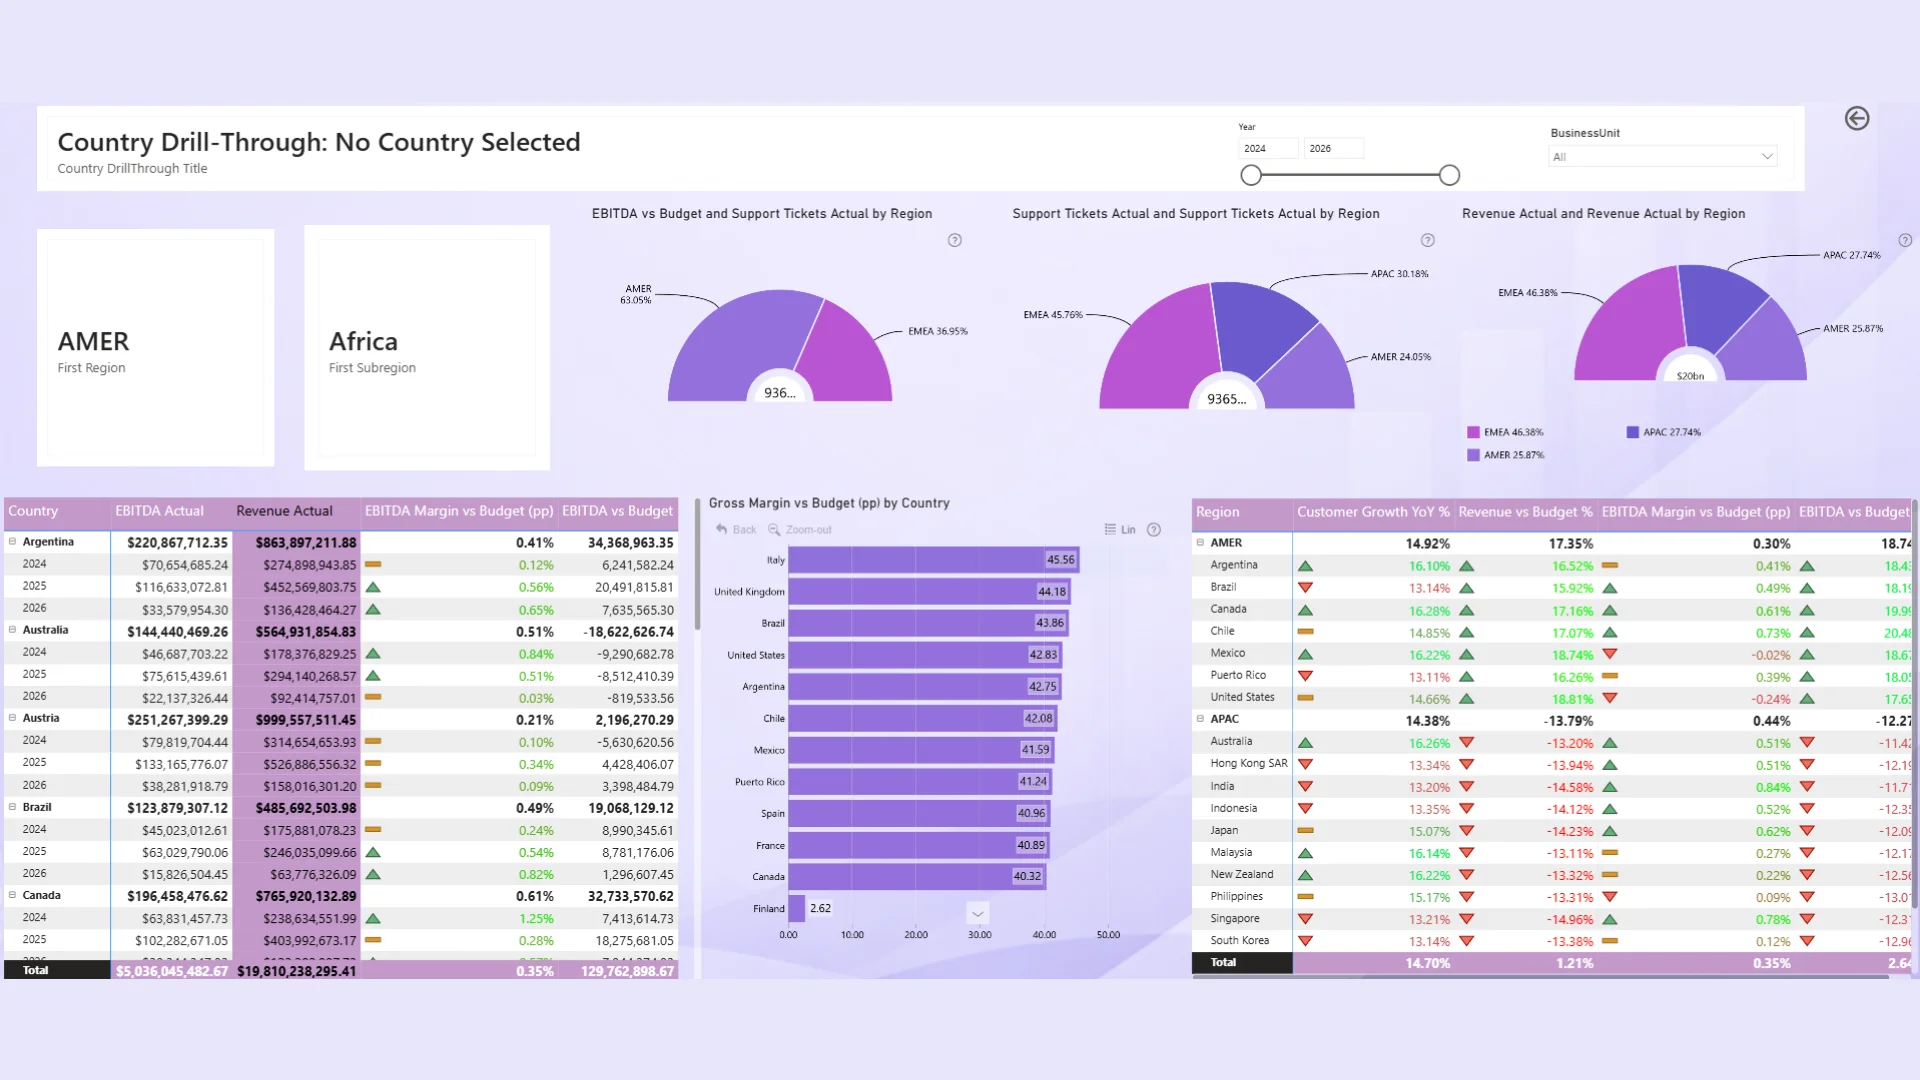The width and height of the screenshot is (1920, 1080).
Task: Open help icon on Revenue Actual chart
Action: click(x=1904, y=241)
